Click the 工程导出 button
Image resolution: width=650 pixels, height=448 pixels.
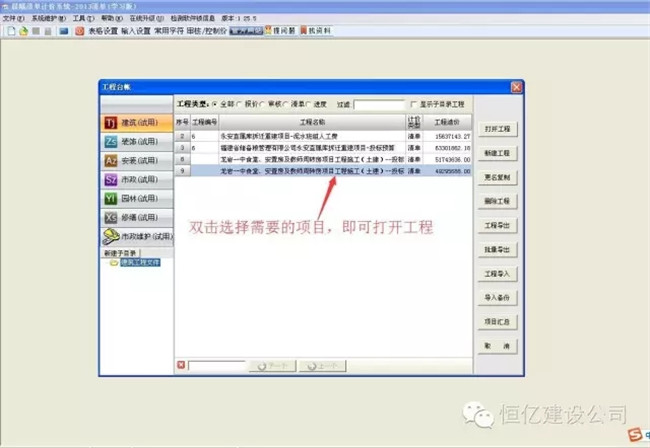coord(497,225)
